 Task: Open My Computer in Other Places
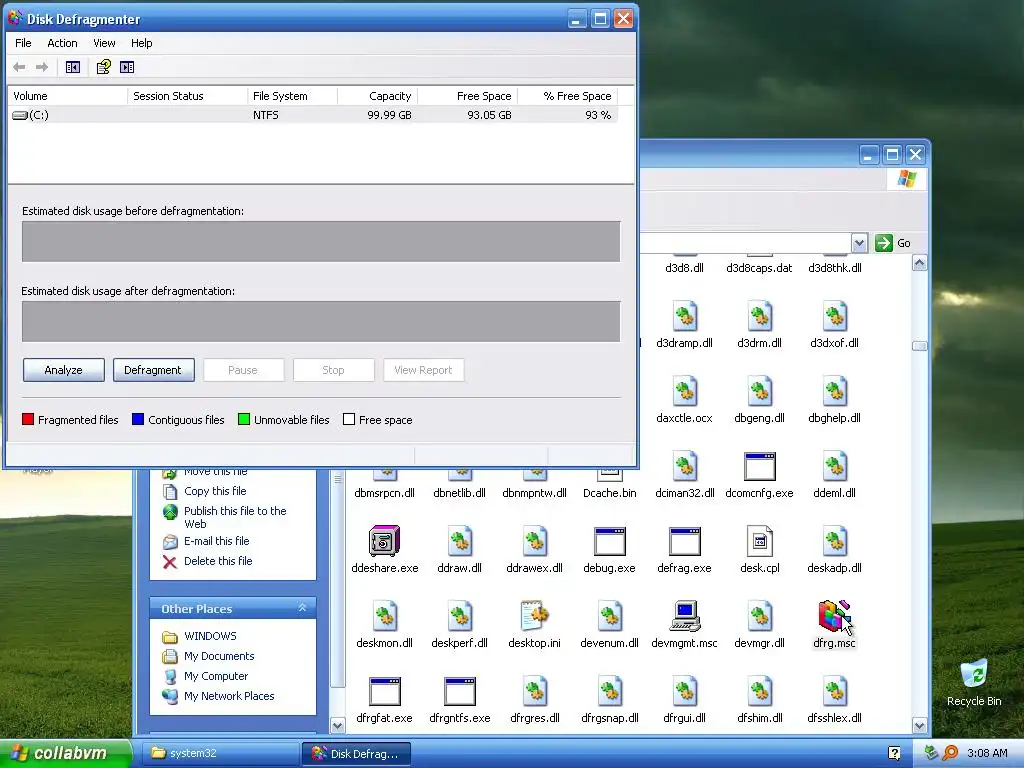click(x=216, y=676)
